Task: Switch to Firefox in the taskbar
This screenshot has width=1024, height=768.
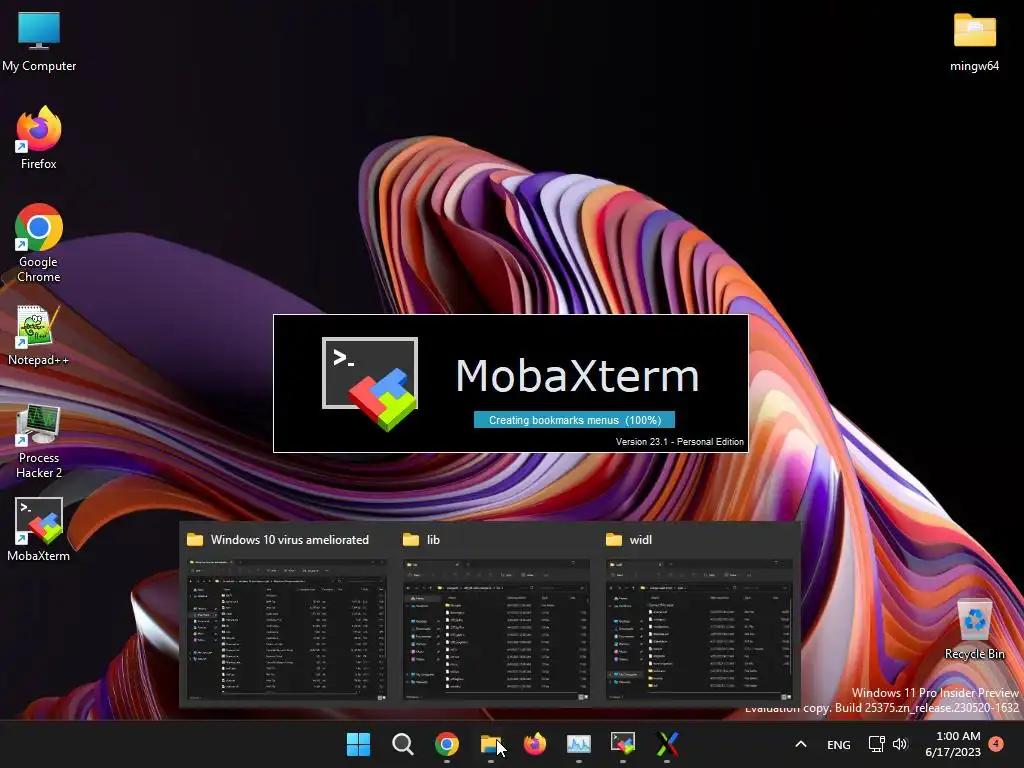Action: click(535, 744)
